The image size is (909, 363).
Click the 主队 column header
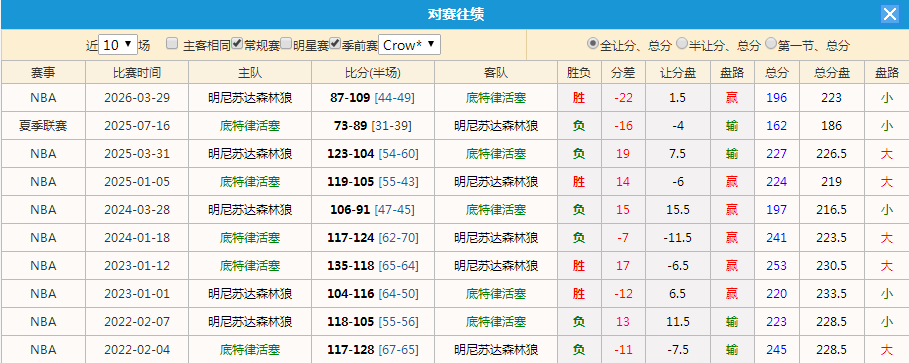[x=250, y=72]
